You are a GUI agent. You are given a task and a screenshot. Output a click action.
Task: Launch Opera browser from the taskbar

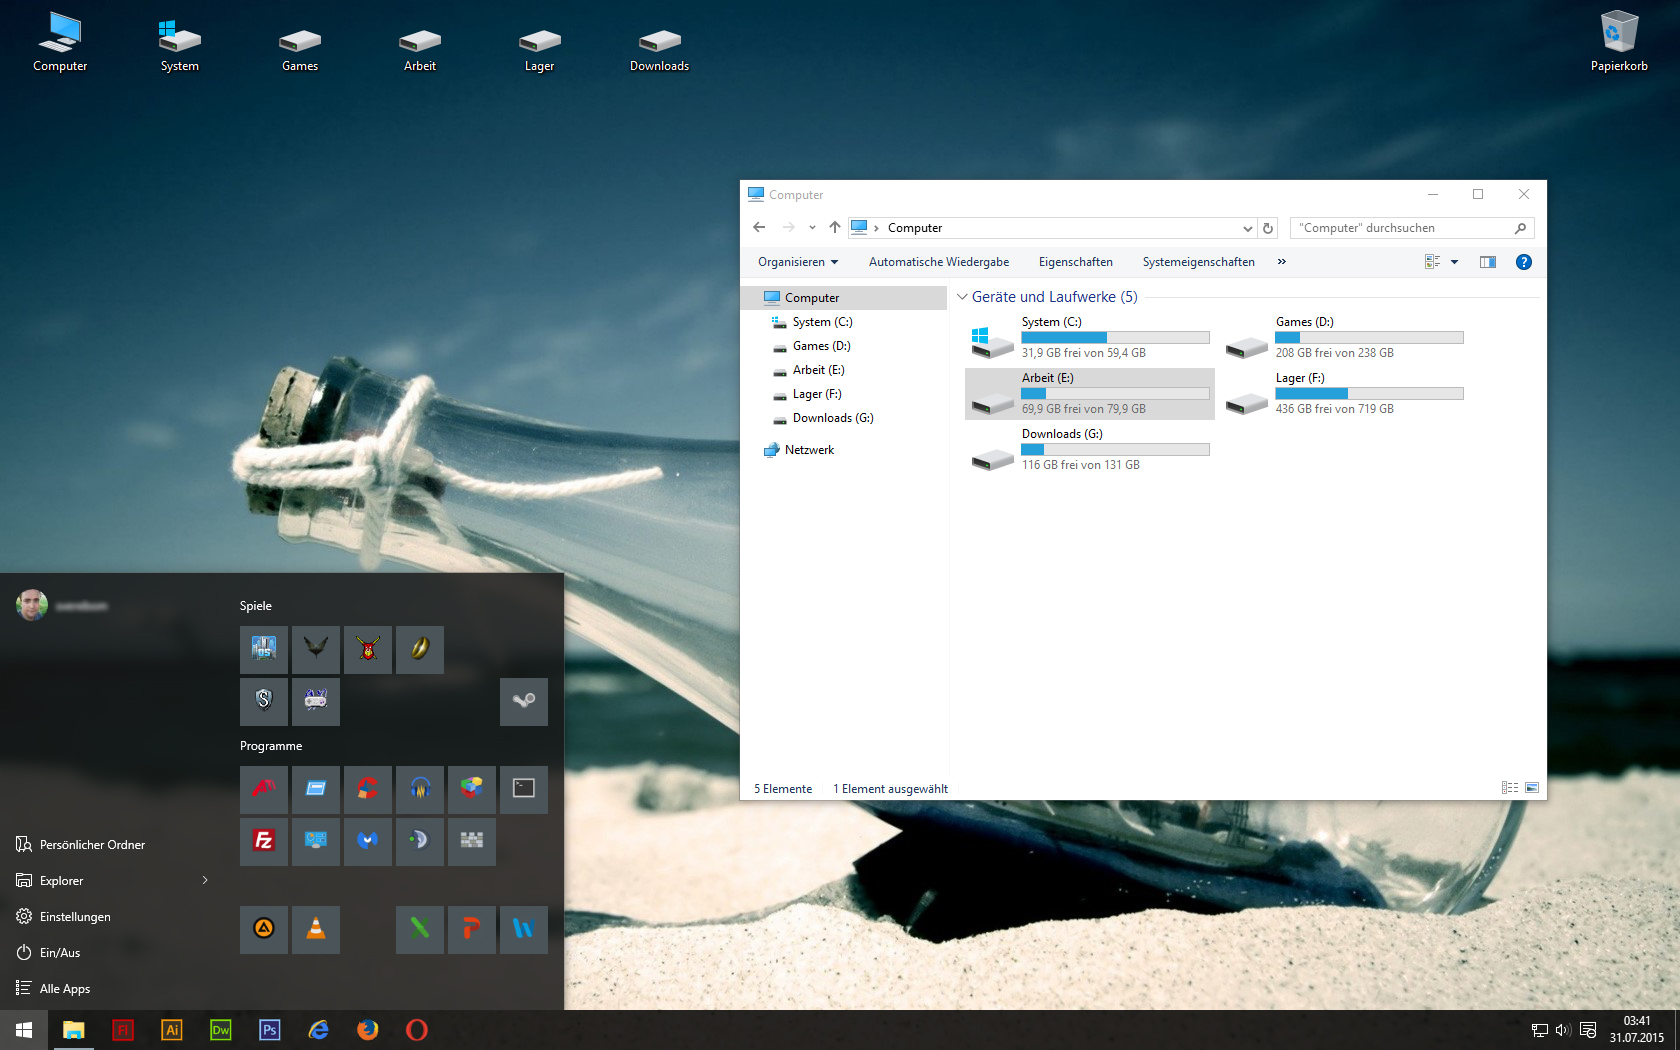pos(417,1030)
